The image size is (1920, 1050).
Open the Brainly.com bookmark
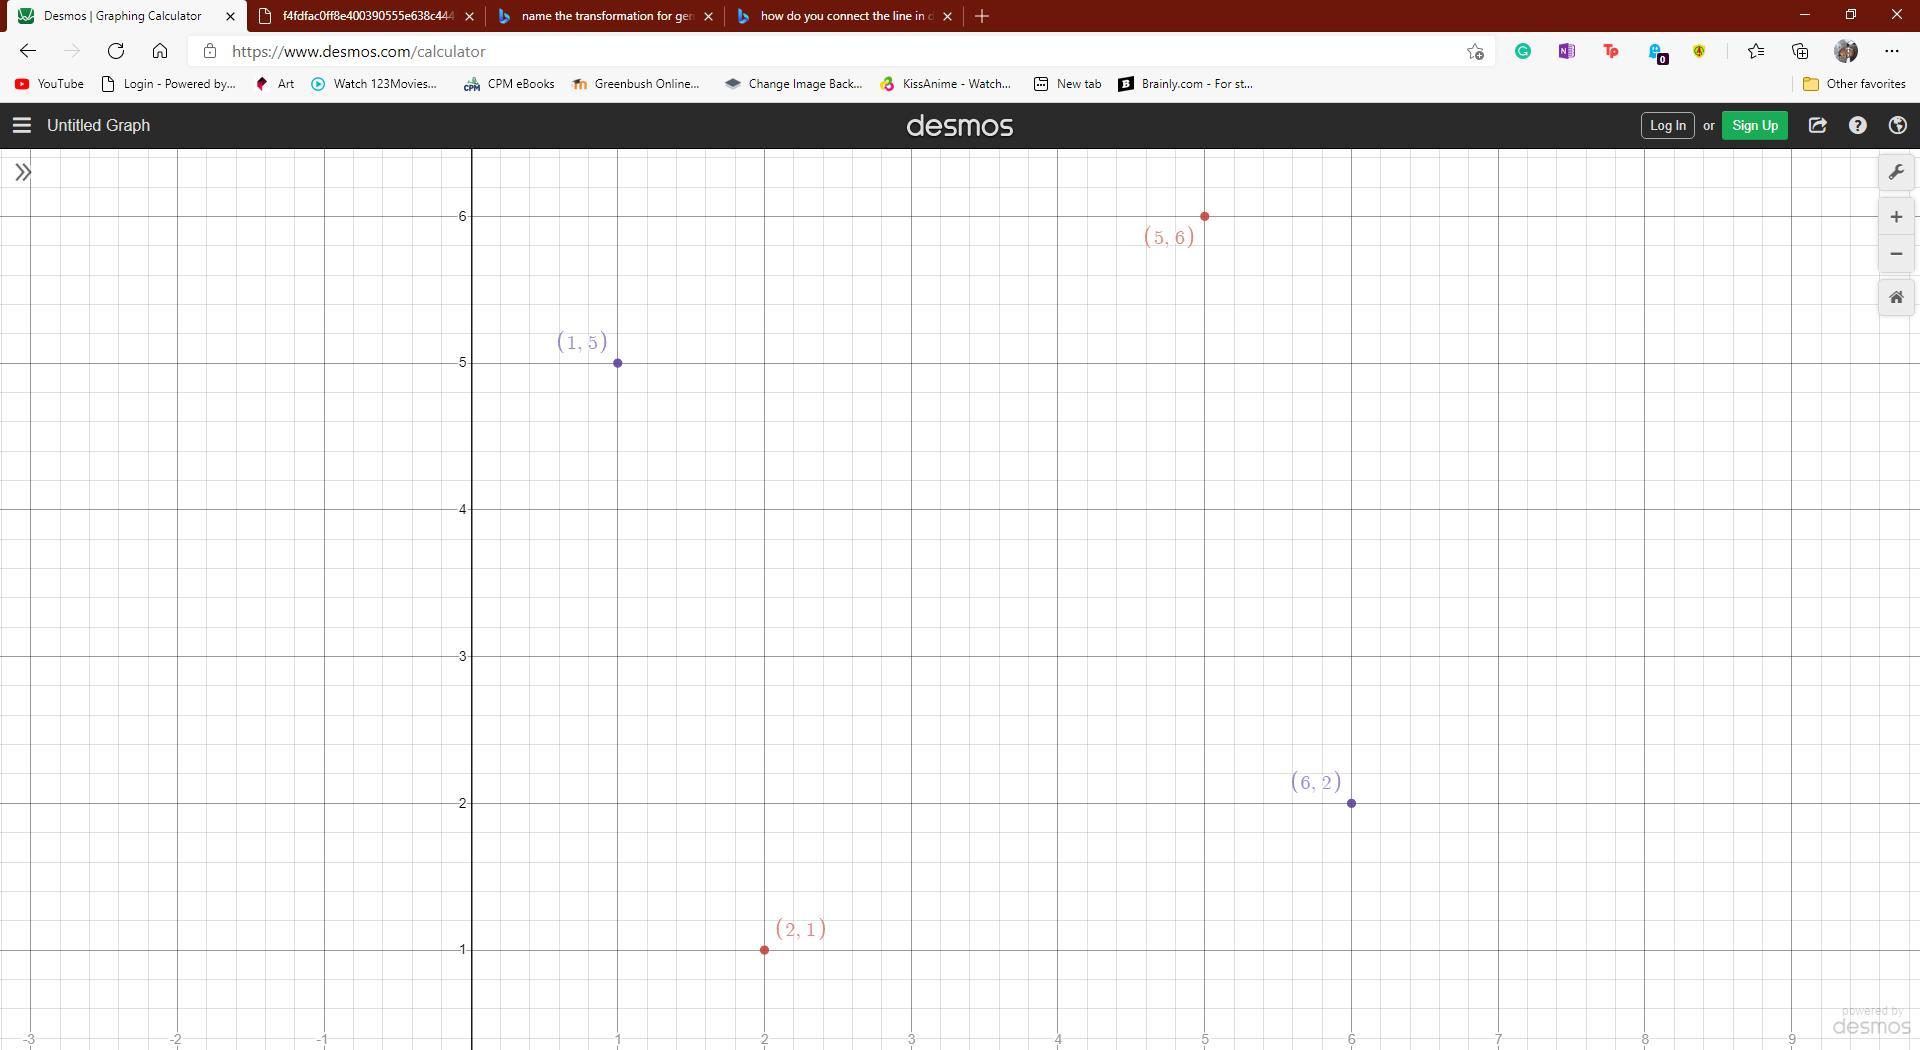click(1185, 84)
